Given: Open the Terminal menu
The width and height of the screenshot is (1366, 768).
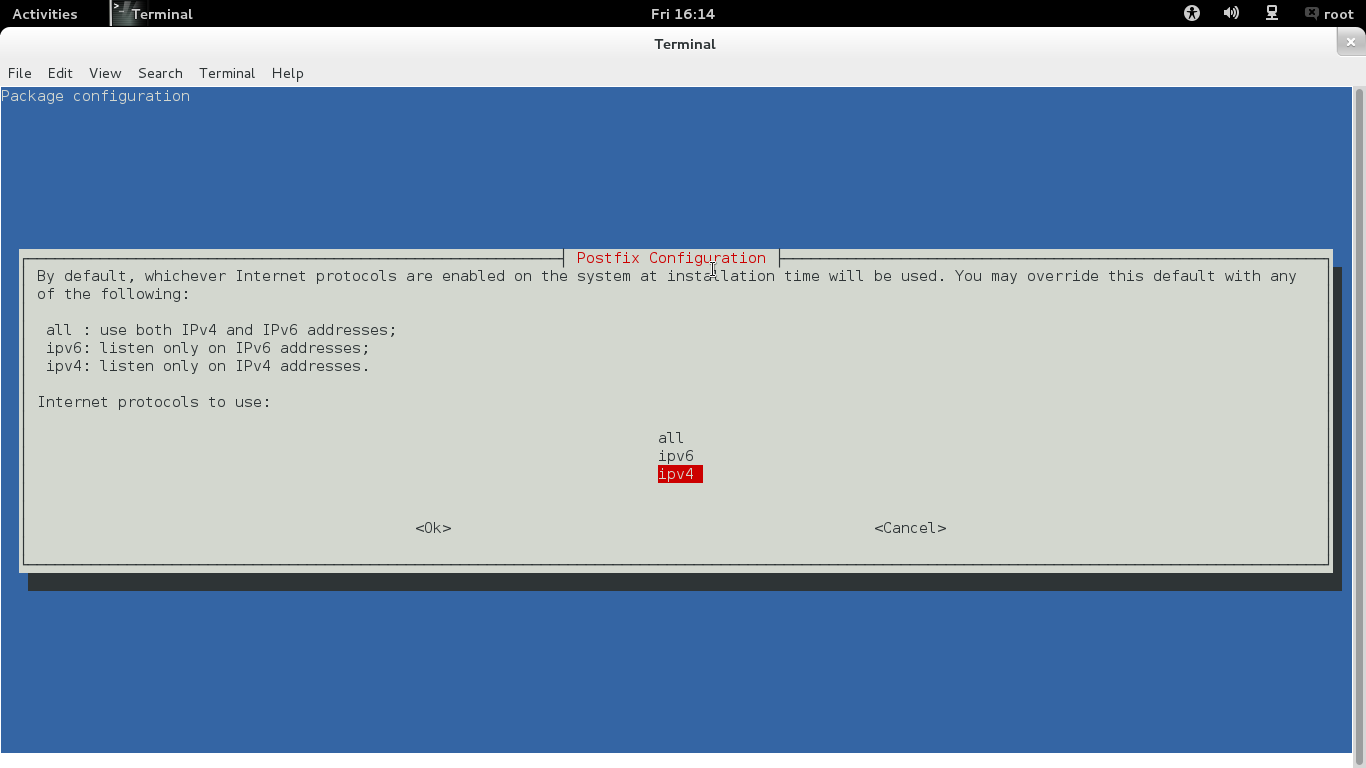Looking at the screenshot, I should pyautogui.click(x=227, y=73).
